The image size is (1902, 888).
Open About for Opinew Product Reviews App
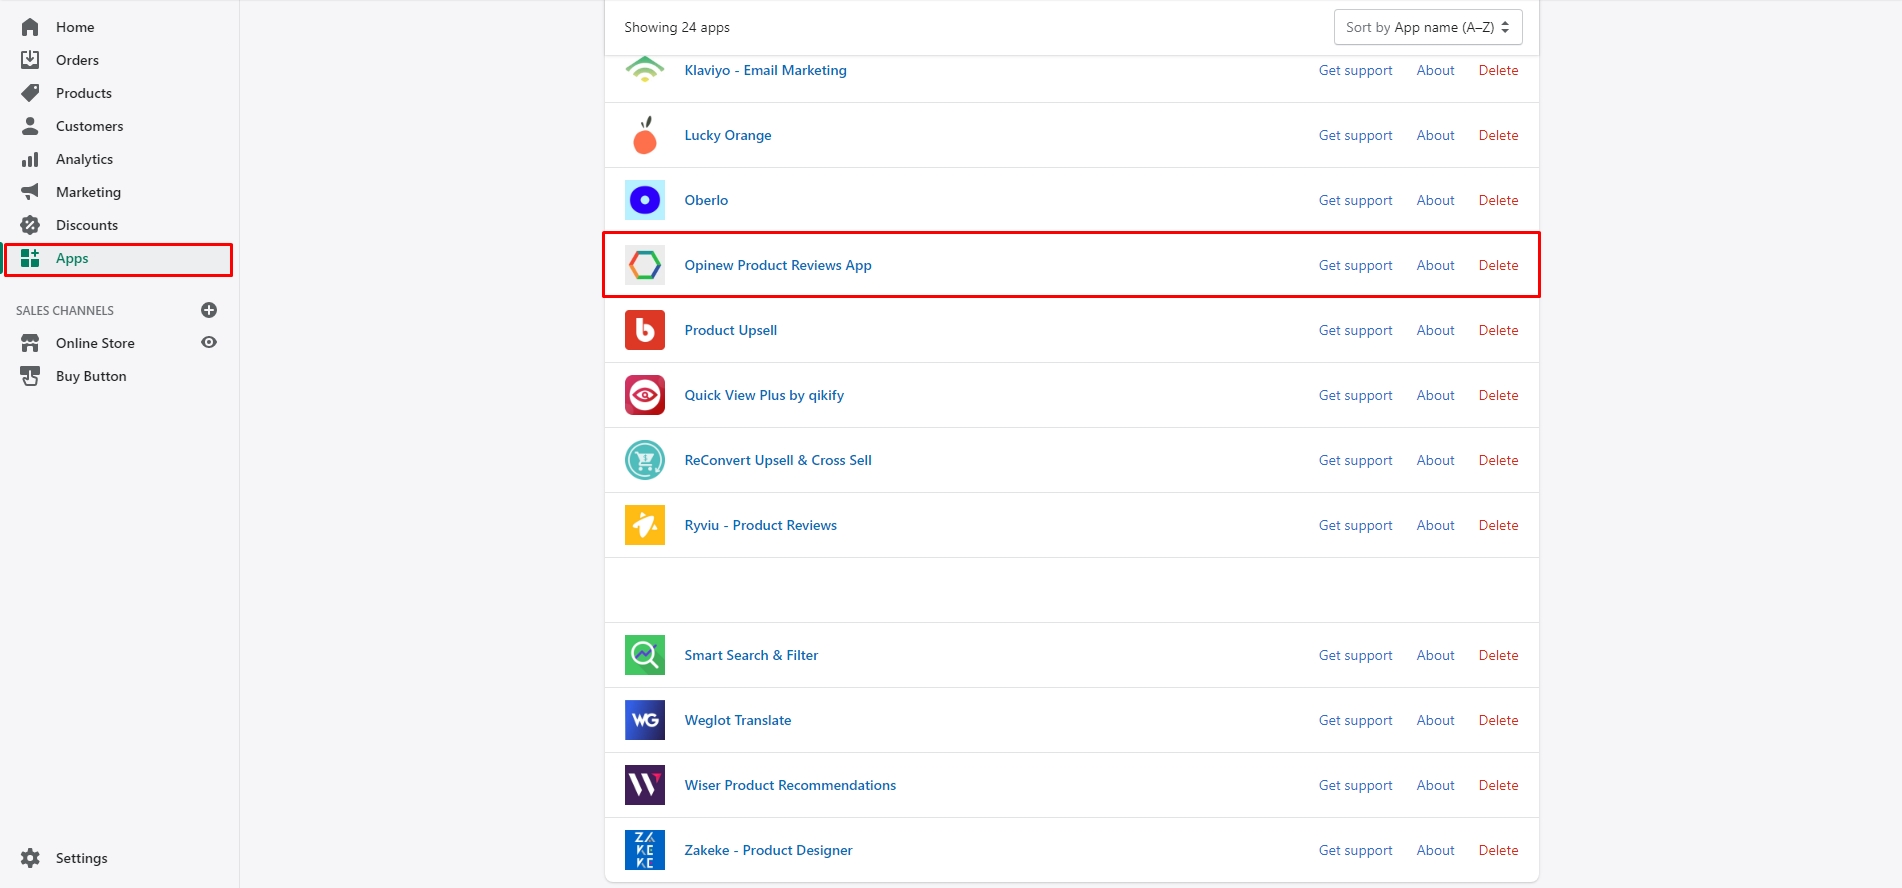(1435, 265)
